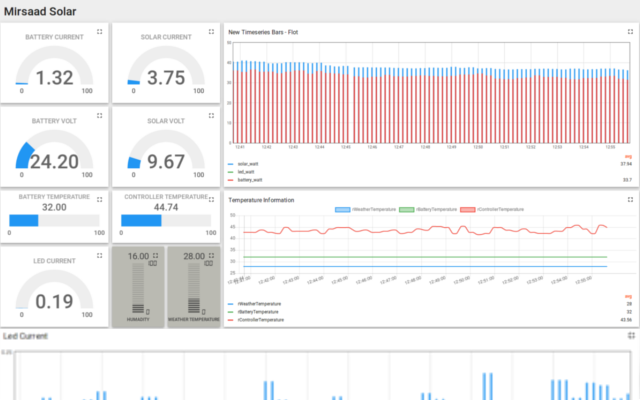640x400 pixels.
Task: Click the Battery Temperature value 32.00
Action: pos(54,207)
